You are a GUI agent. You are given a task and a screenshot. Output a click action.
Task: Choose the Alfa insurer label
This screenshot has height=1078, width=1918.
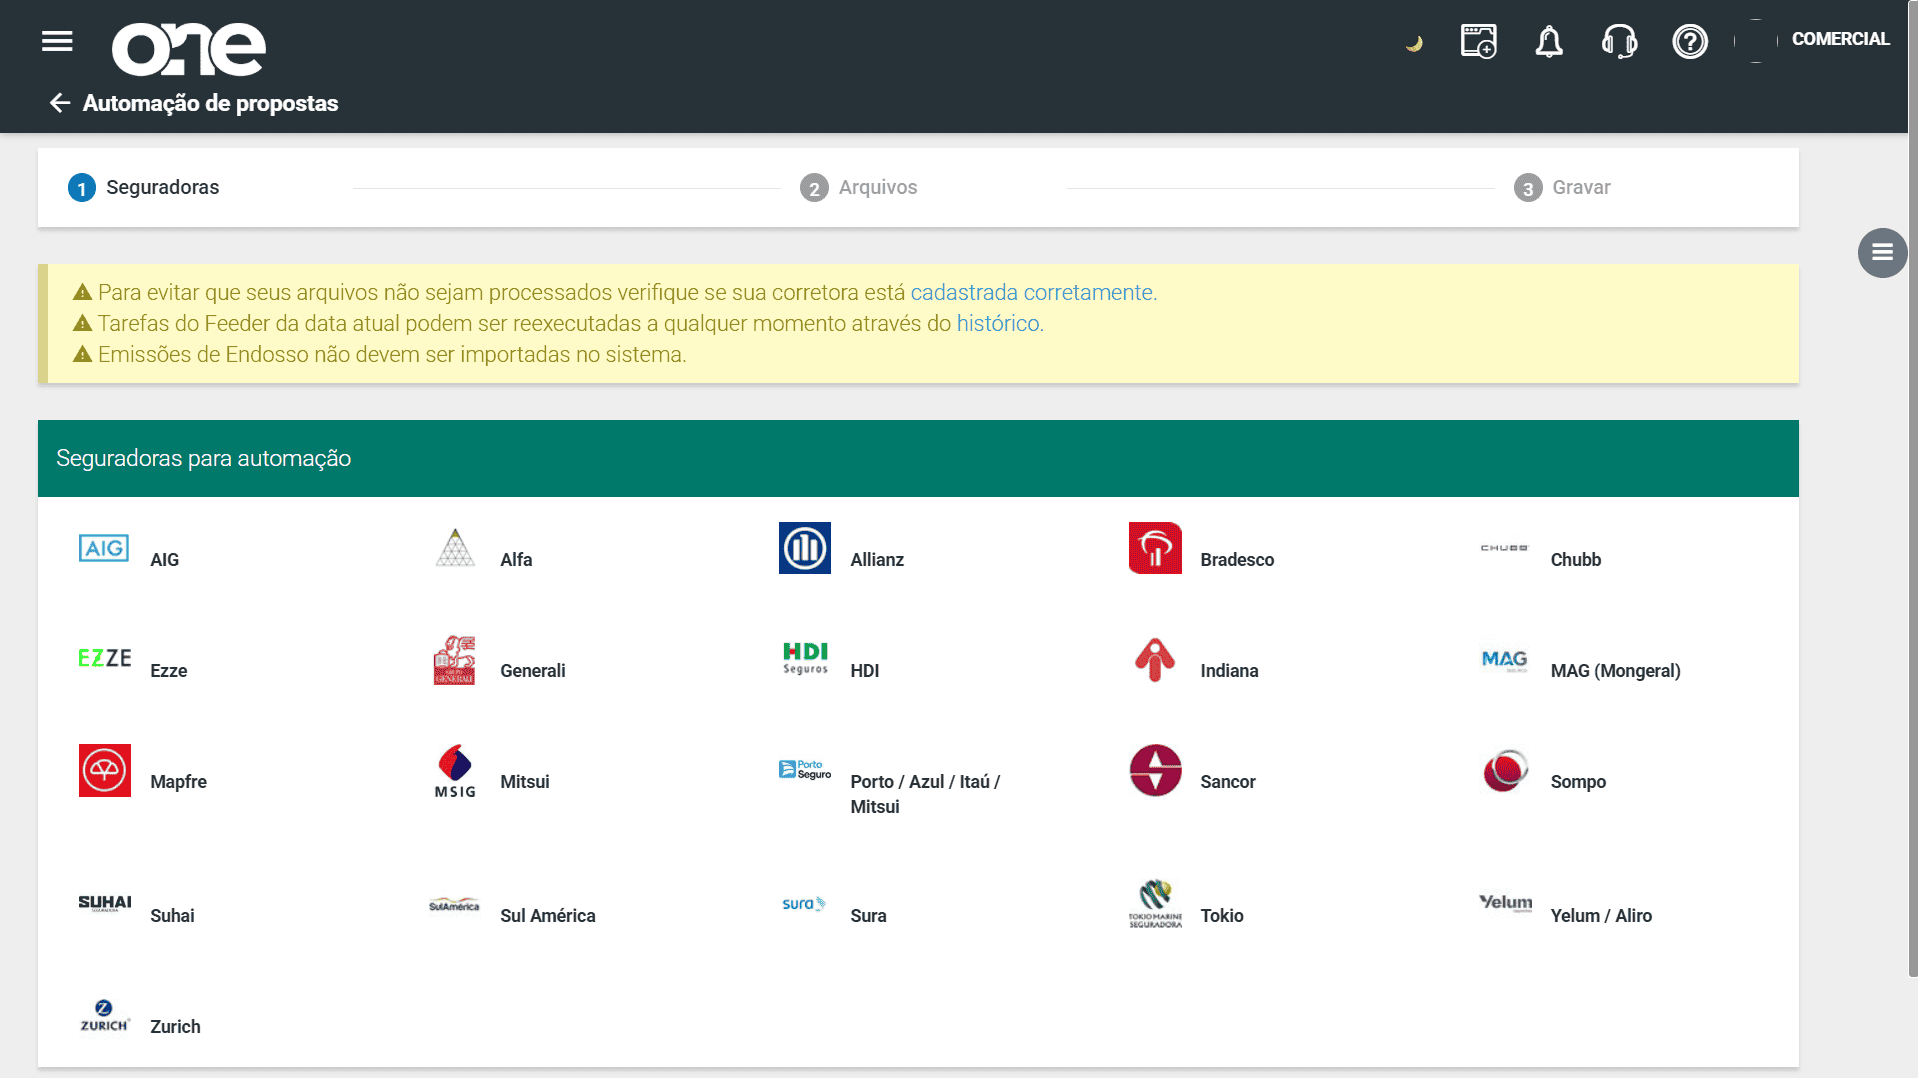click(516, 560)
